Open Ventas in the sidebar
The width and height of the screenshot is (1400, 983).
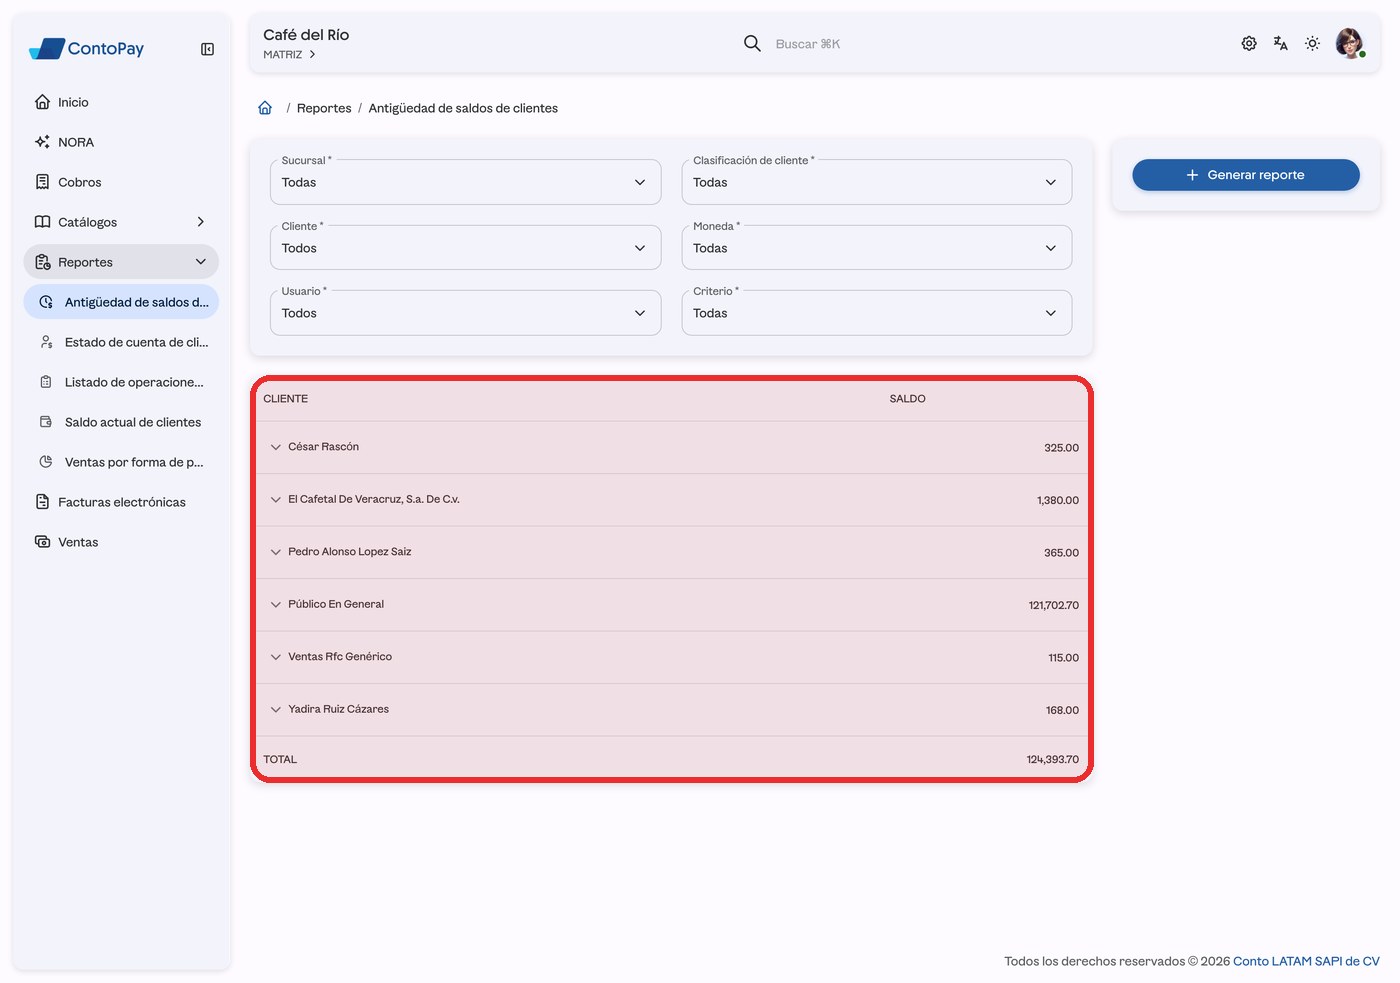(x=121, y=542)
